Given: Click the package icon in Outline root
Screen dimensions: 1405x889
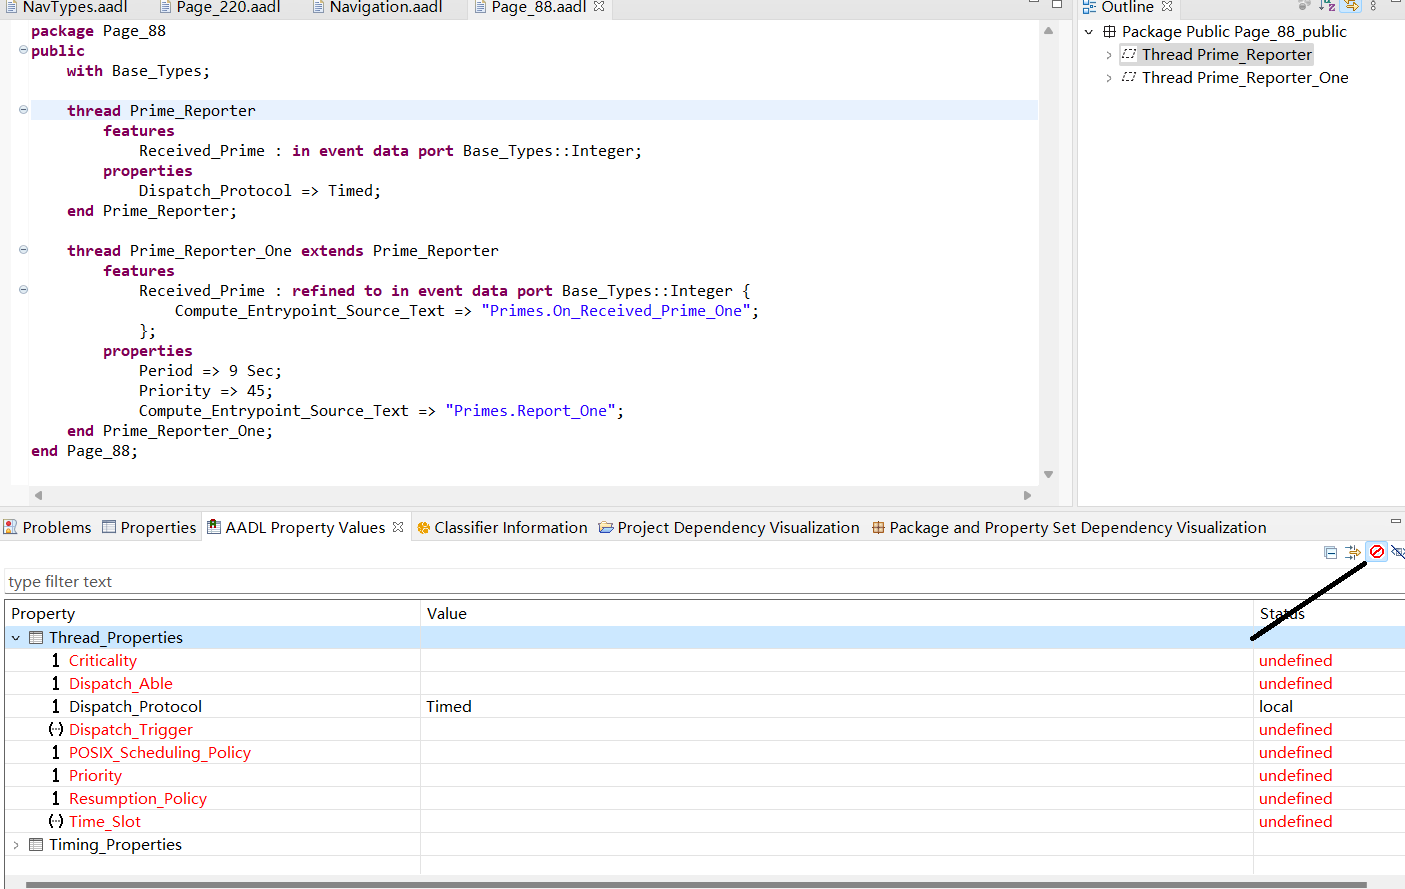Looking at the screenshot, I should pyautogui.click(x=1109, y=31).
